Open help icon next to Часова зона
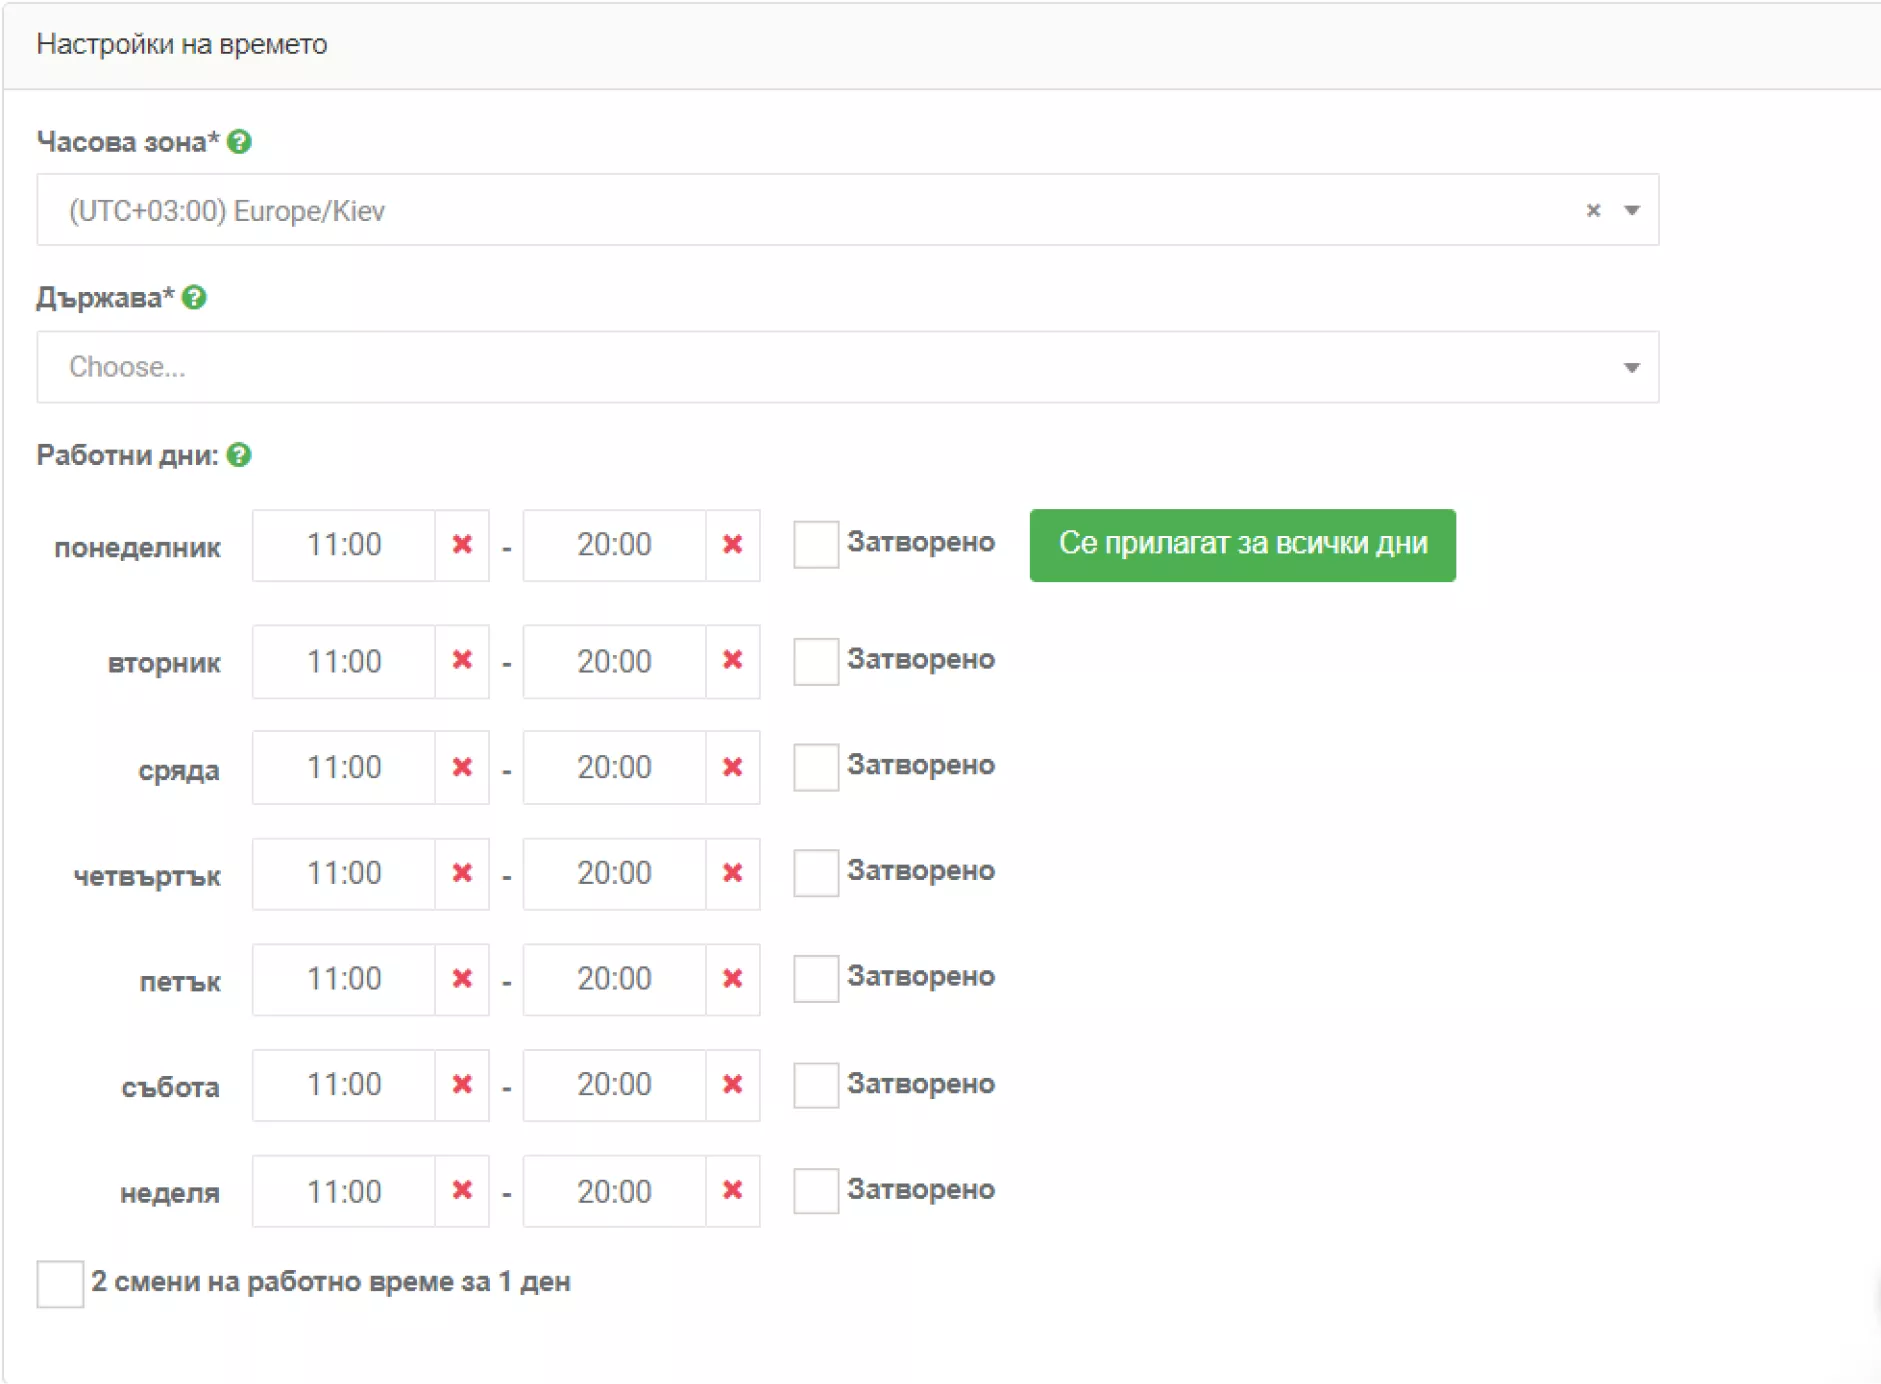The width and height of the screenshot is (1881, 1384). pyautogui.click(x=239, y=142)
